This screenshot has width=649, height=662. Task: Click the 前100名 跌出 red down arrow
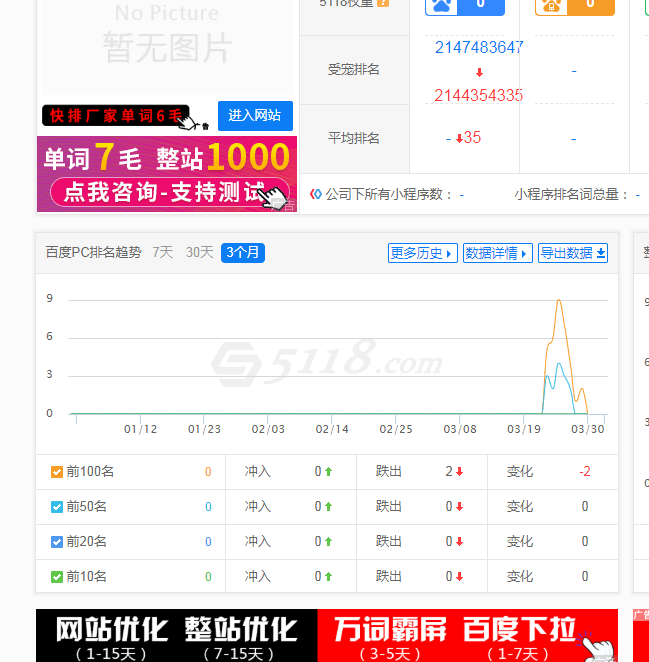459,472
